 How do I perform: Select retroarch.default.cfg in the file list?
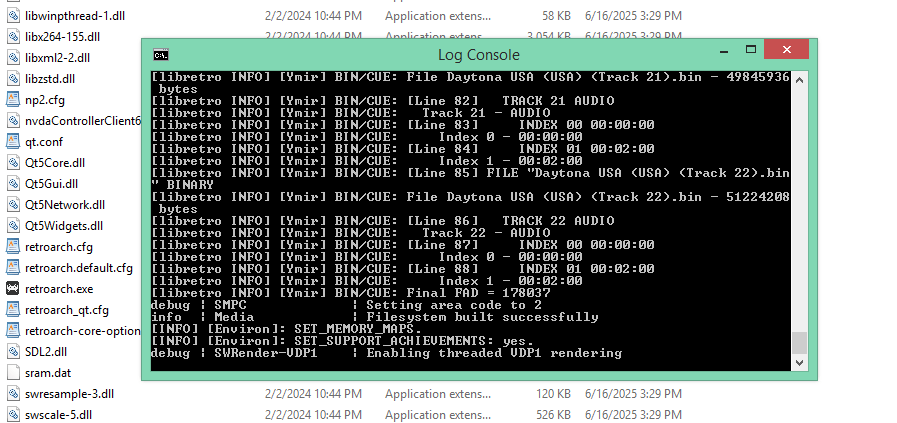78,268
